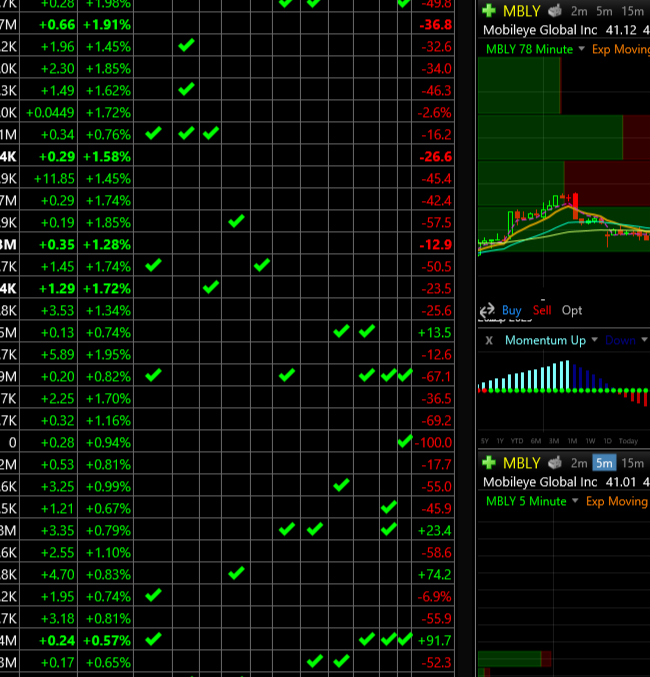Switch top MBLY chart to 2m interval
The width and height of the screenshot is (650, 677).
tap(579, 11)
